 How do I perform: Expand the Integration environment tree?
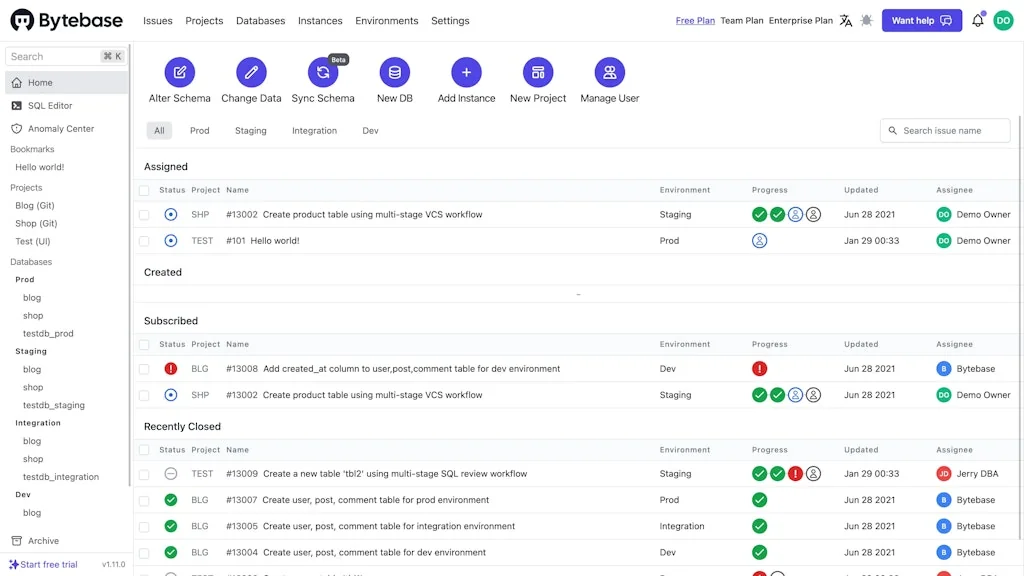pyautogui.click(x=37, y=422)
